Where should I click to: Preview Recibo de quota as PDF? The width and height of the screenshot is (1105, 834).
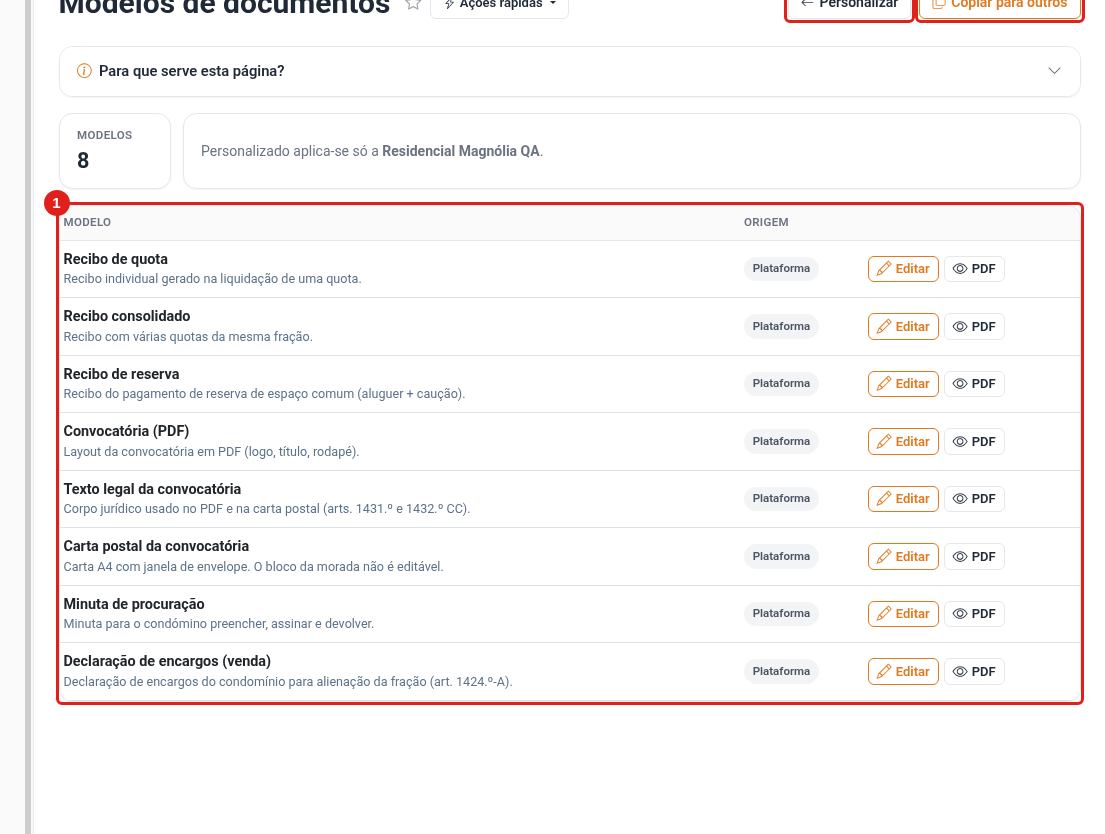tap(974, 269)
